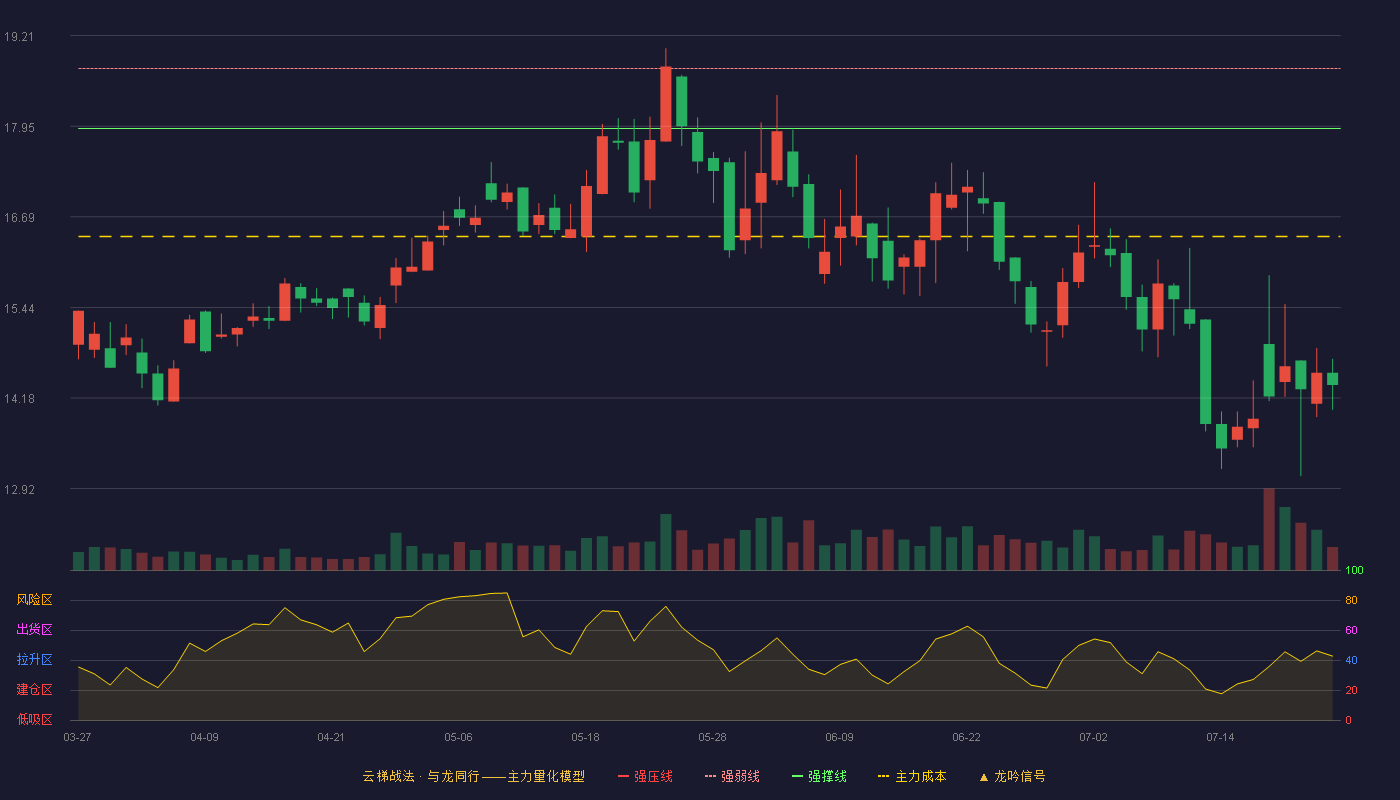The image size is (1400, 800).
Task: Click the 拉升区 zone label
Action: (x=34, y=660)
